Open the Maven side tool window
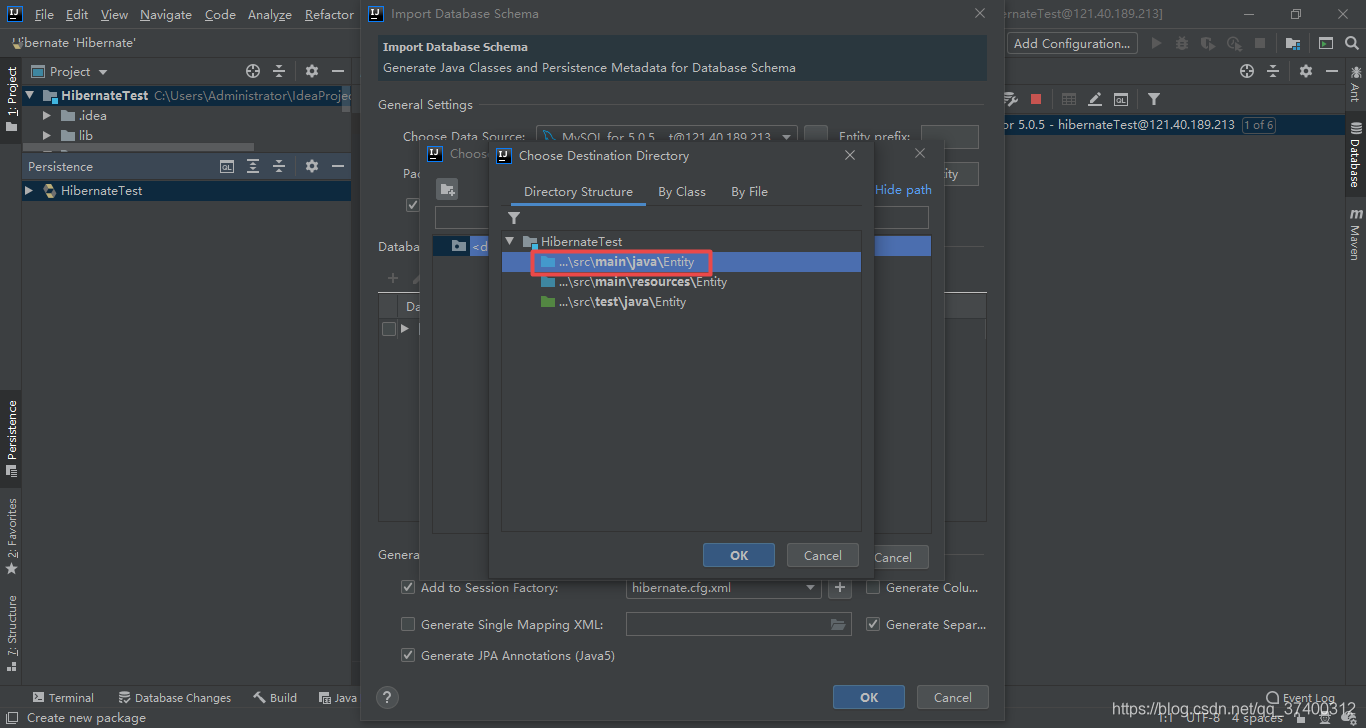 coord(1355,235)
